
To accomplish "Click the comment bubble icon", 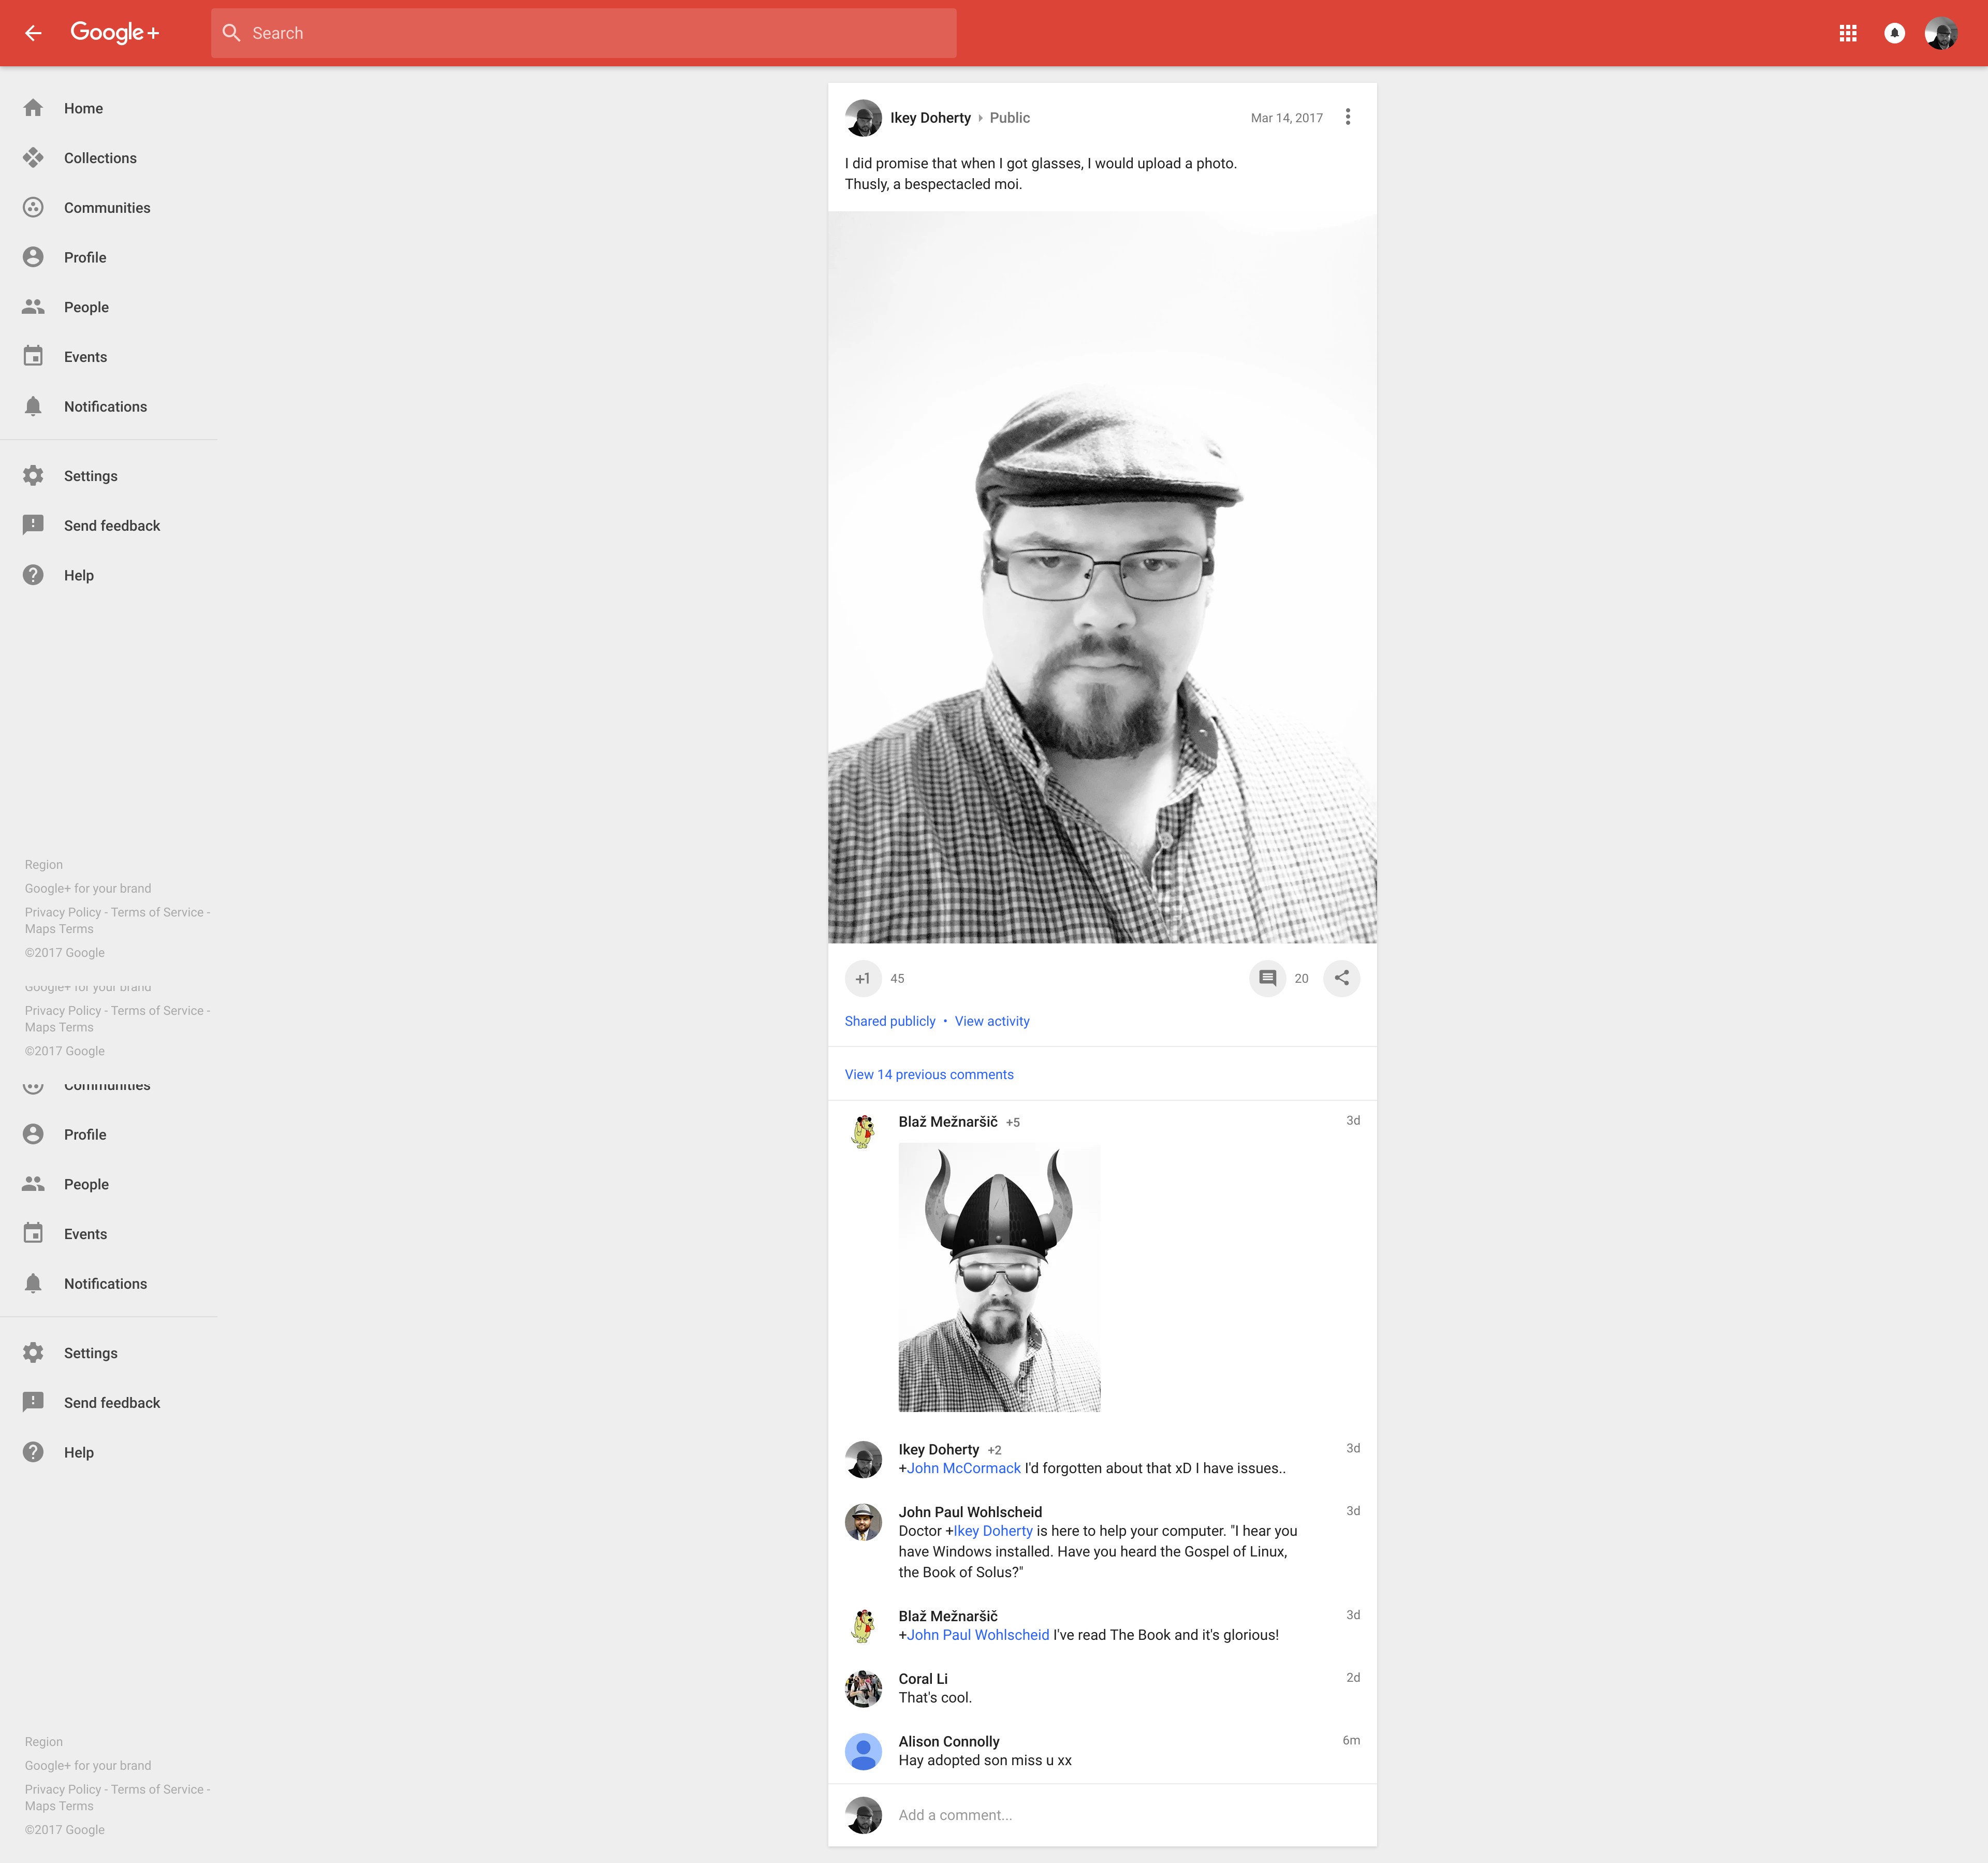I will (x=1267, y=978).
